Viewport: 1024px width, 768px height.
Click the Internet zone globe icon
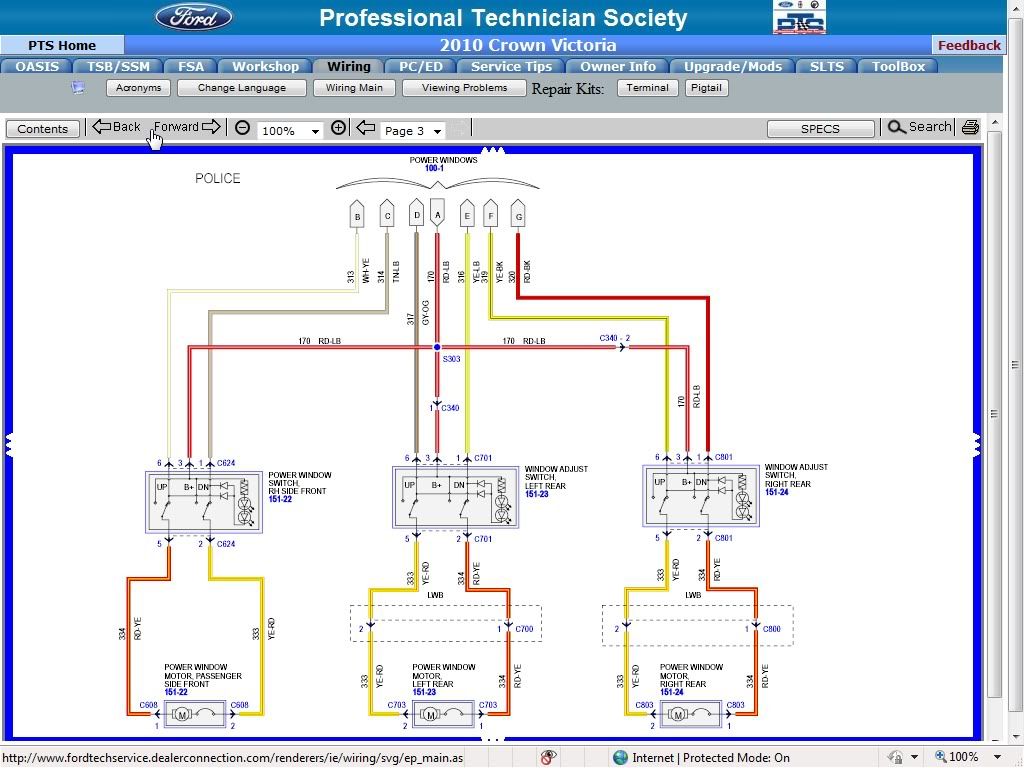coord(620,758)
